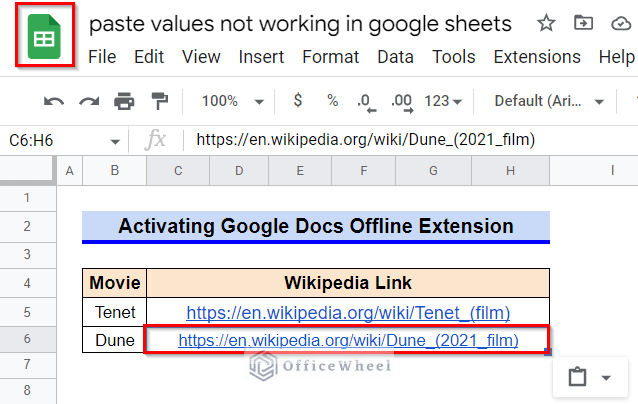The width and height of the screenshot is (638, 404).
Task: Open the 100% zoom dropdown
Action: click(x=232, y=101)
